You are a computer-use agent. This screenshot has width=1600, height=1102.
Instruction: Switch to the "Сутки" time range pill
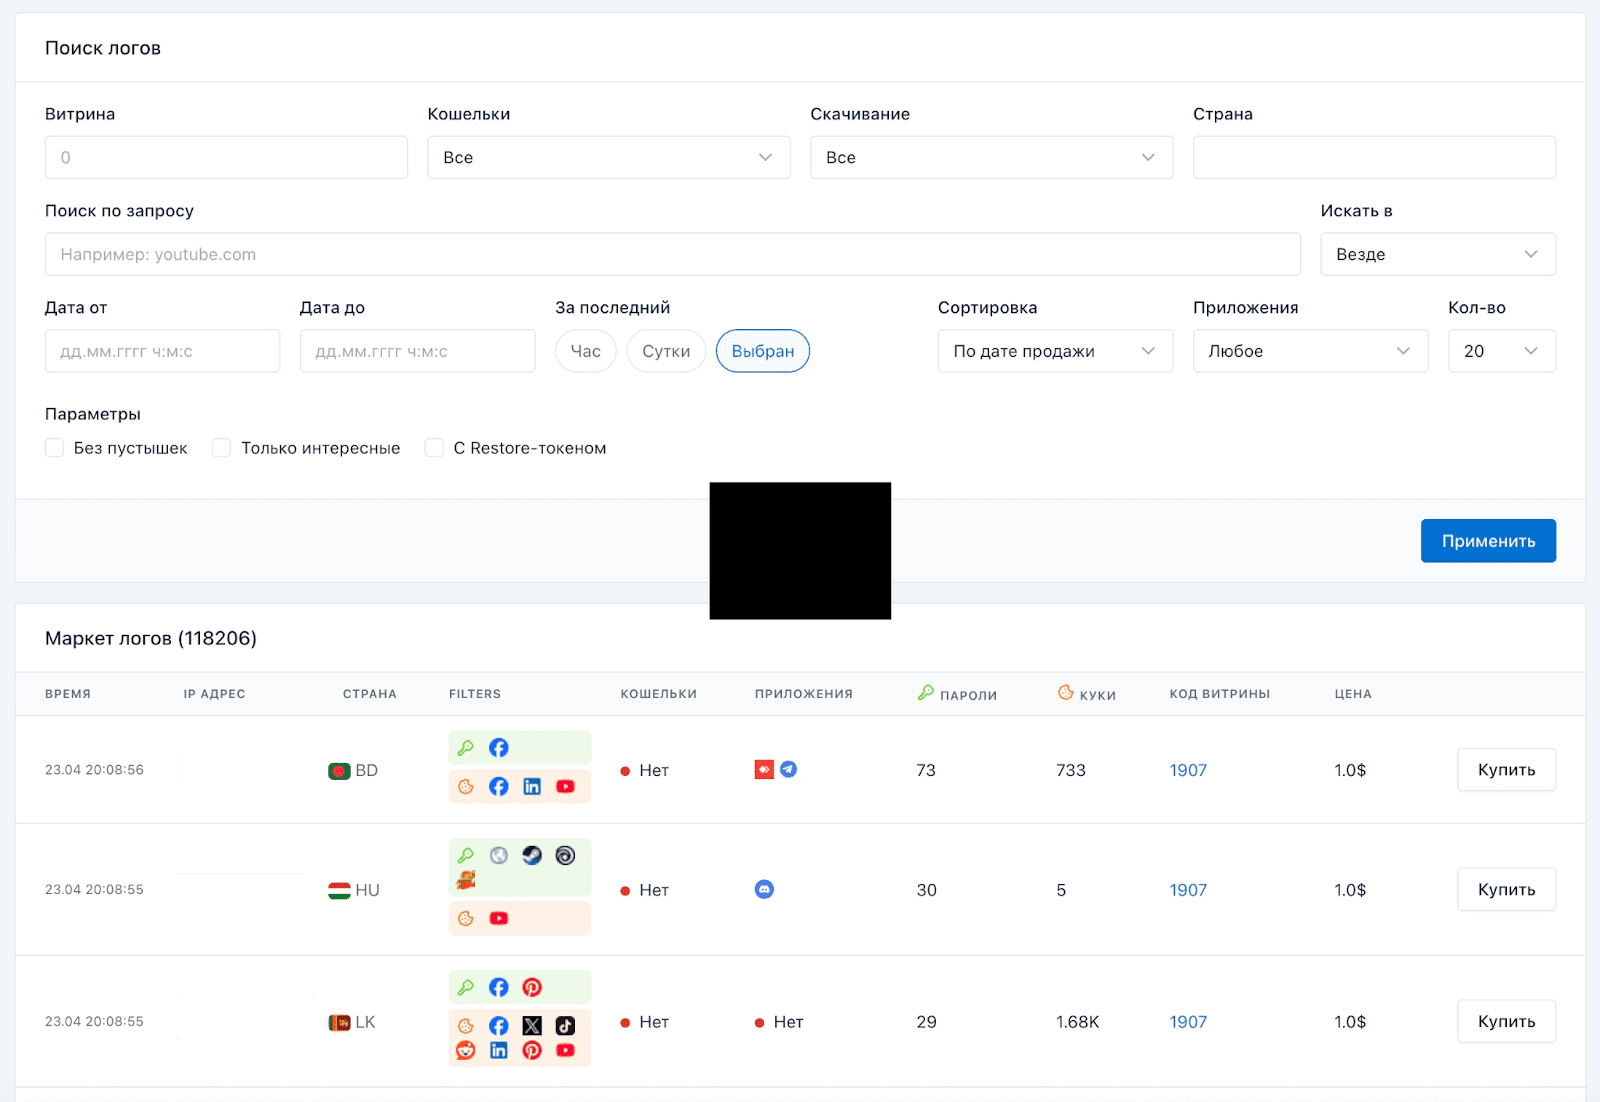point(666,351)
